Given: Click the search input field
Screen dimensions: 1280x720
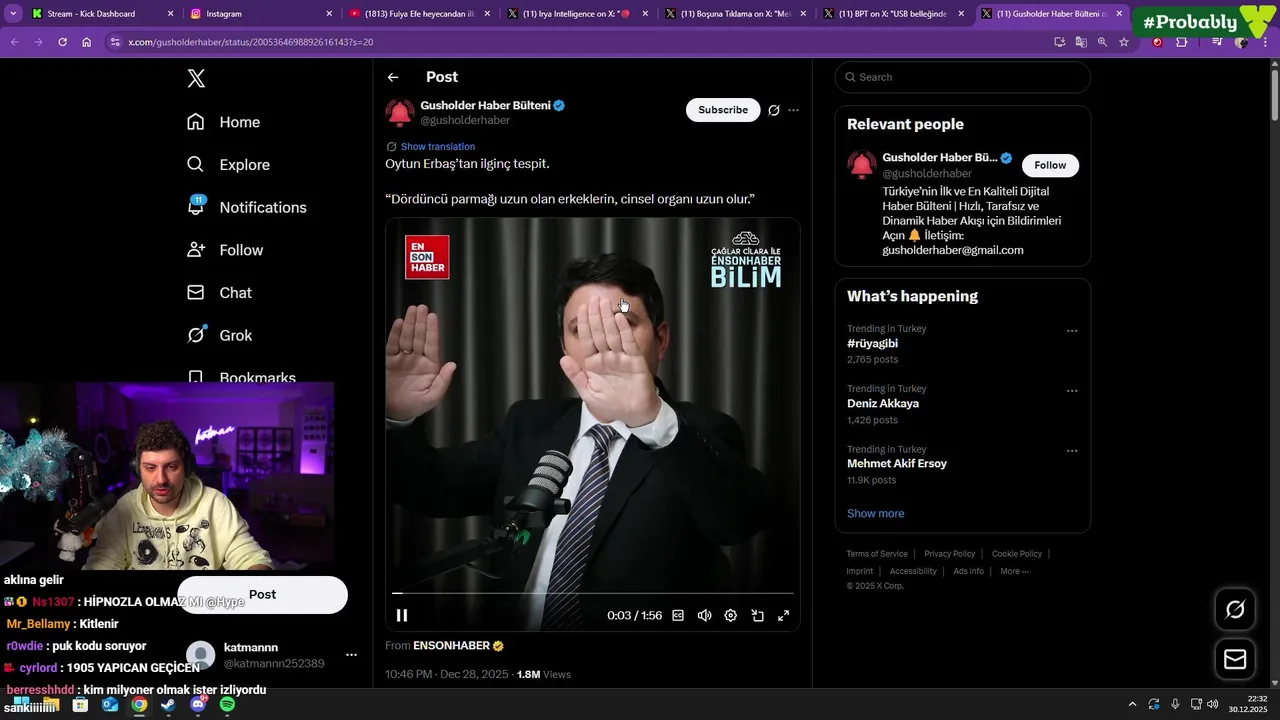Looking at the screenshot, I should pyautogui.click(x=963, y=77).
